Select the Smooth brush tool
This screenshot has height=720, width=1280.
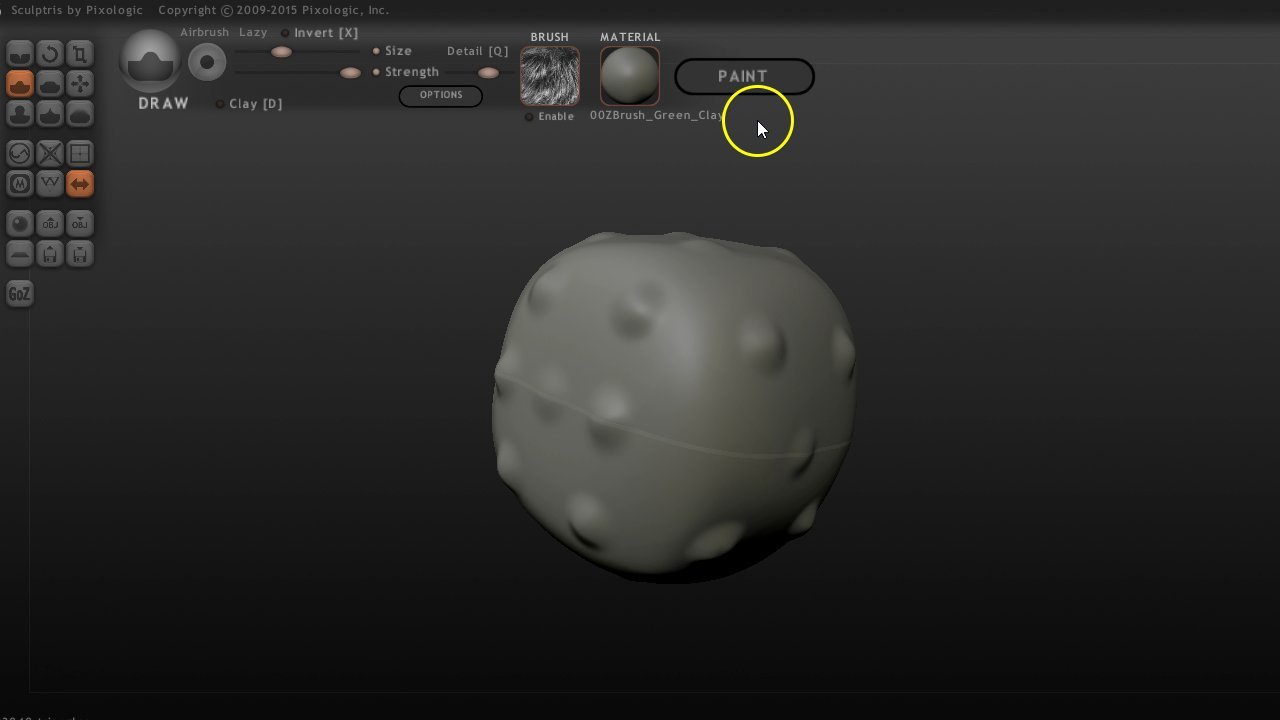tap(80, 114)
